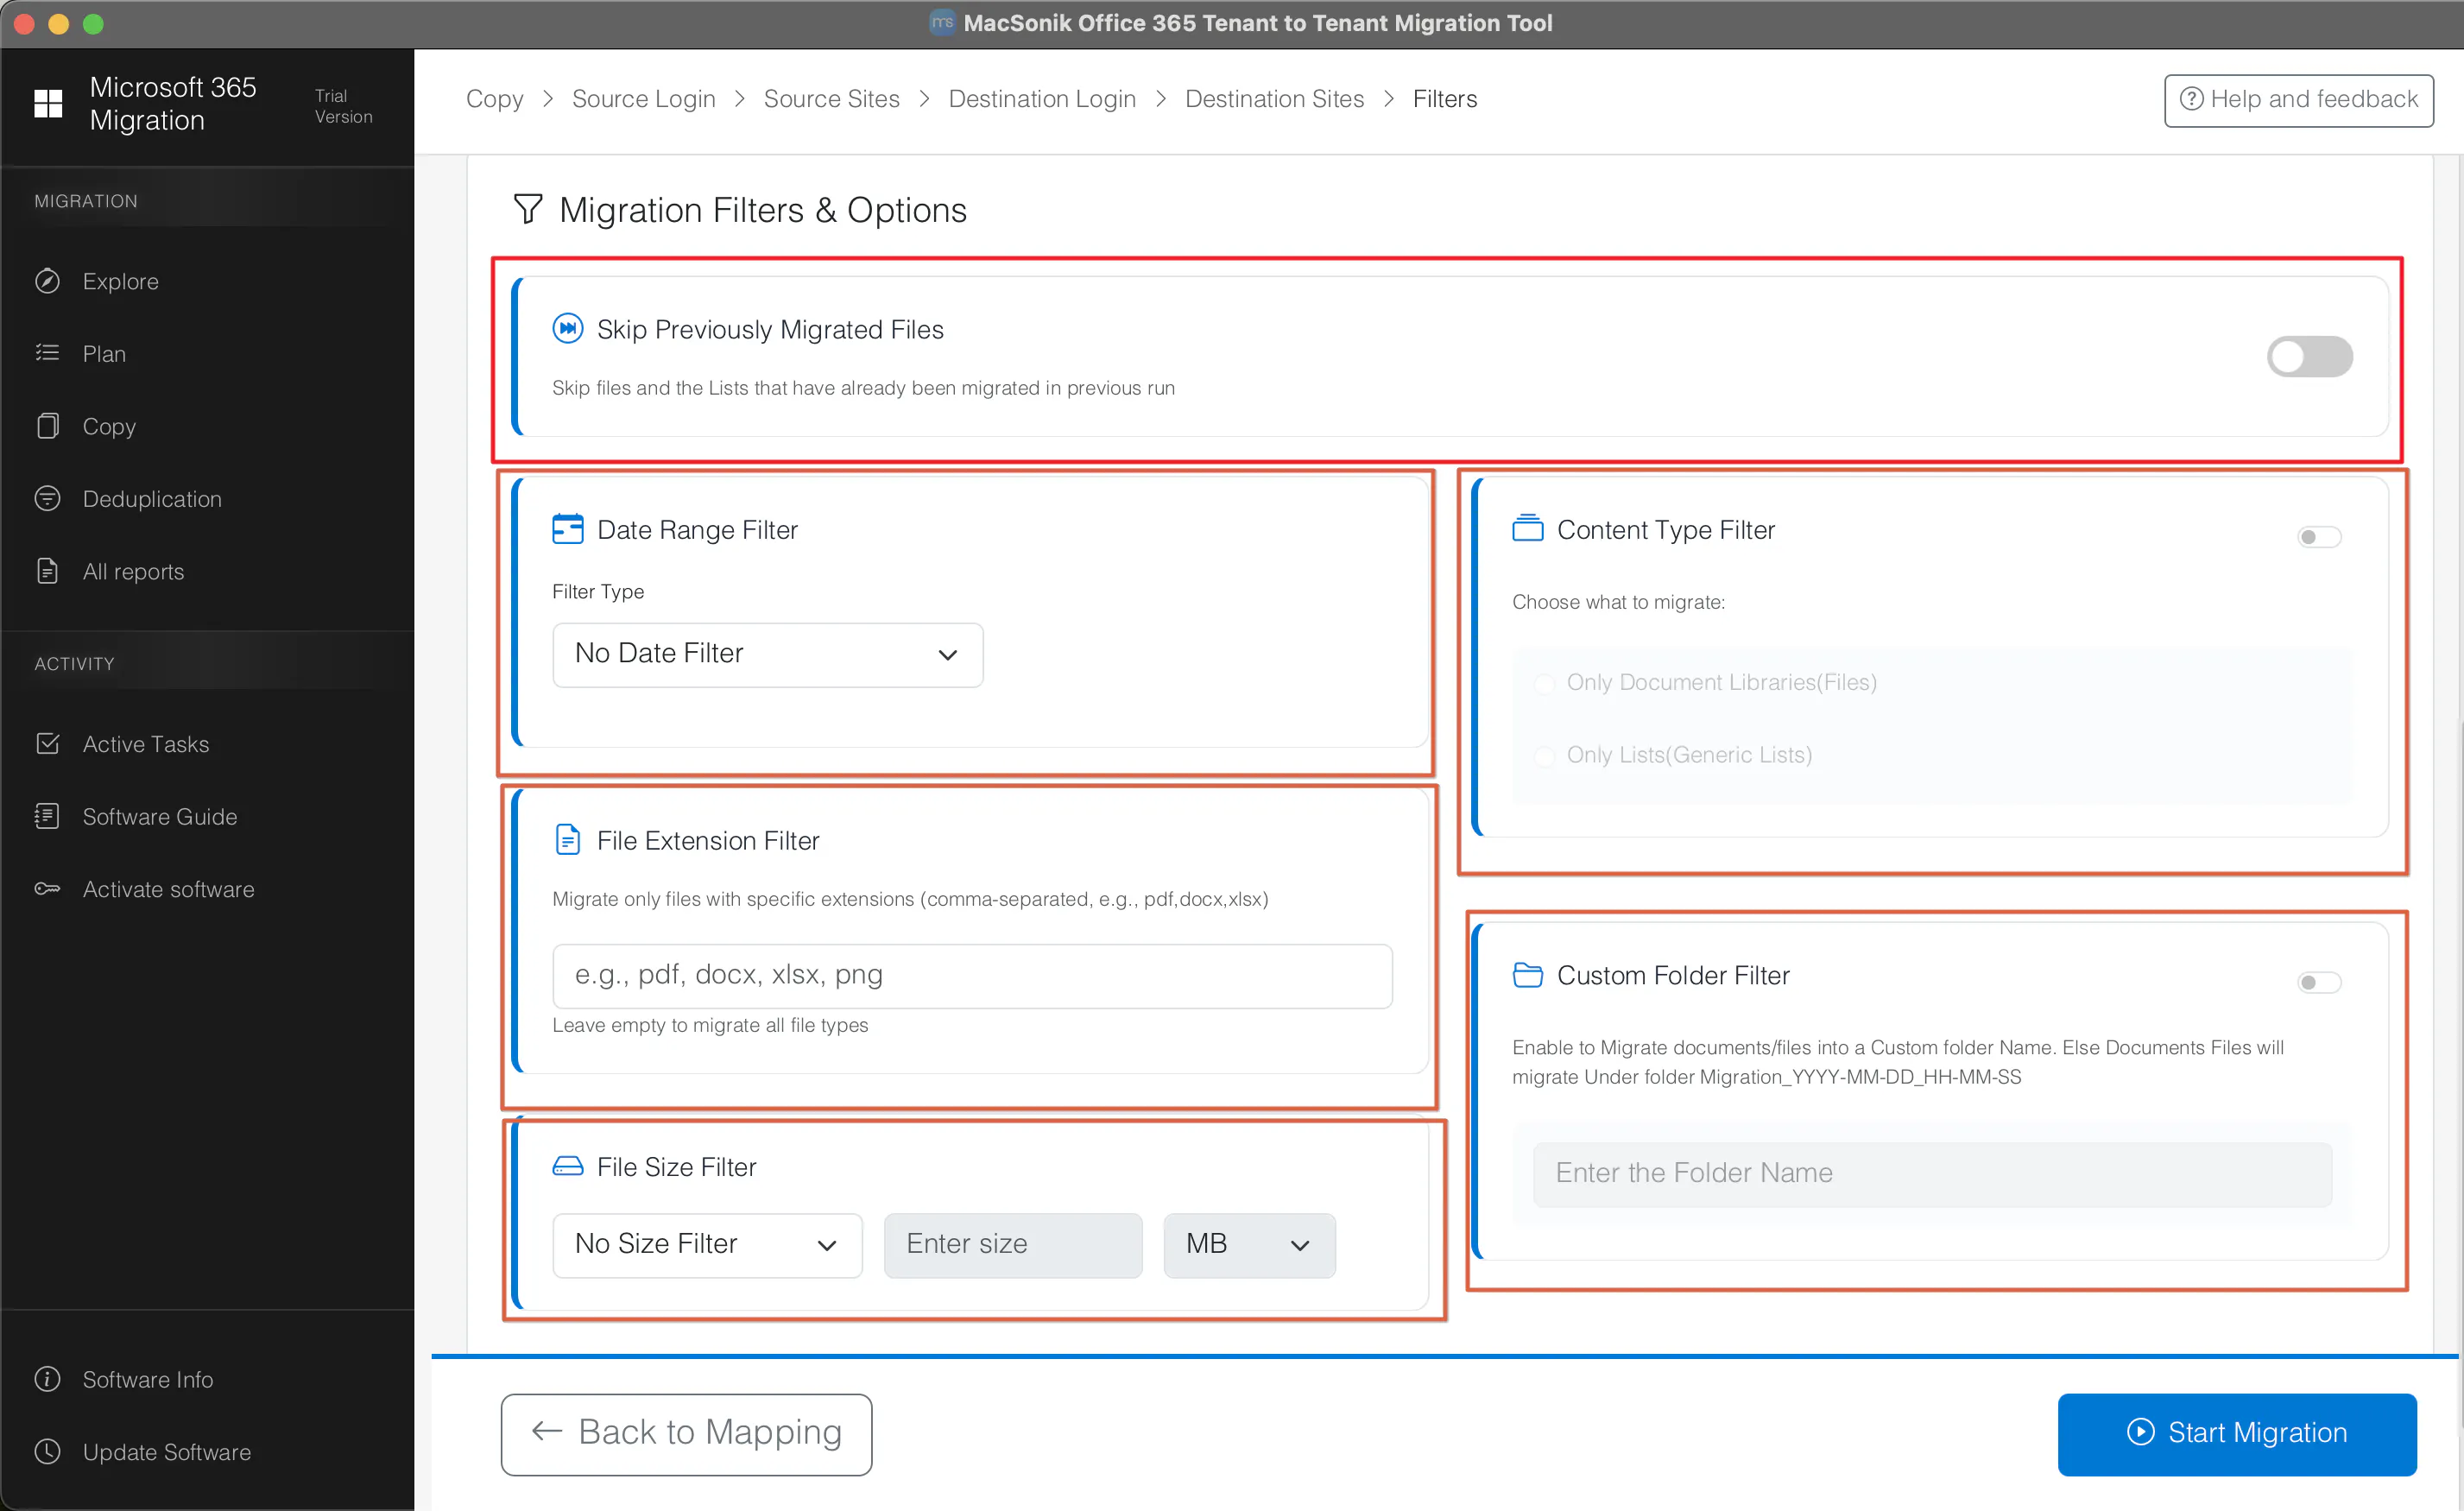This screenshot has height=1511, width=2464.
Task: Click the Trial Version label
Action: 343,106
